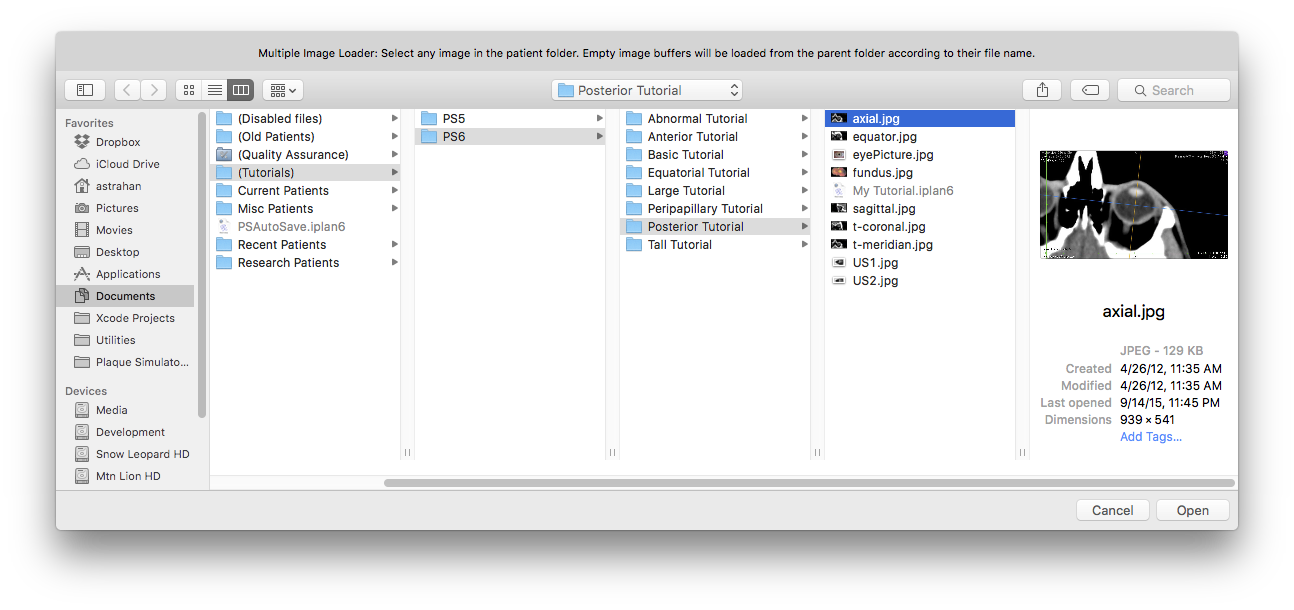
Task: Click the Open button
Action: pyautogui.click(x=1193, y=510)
